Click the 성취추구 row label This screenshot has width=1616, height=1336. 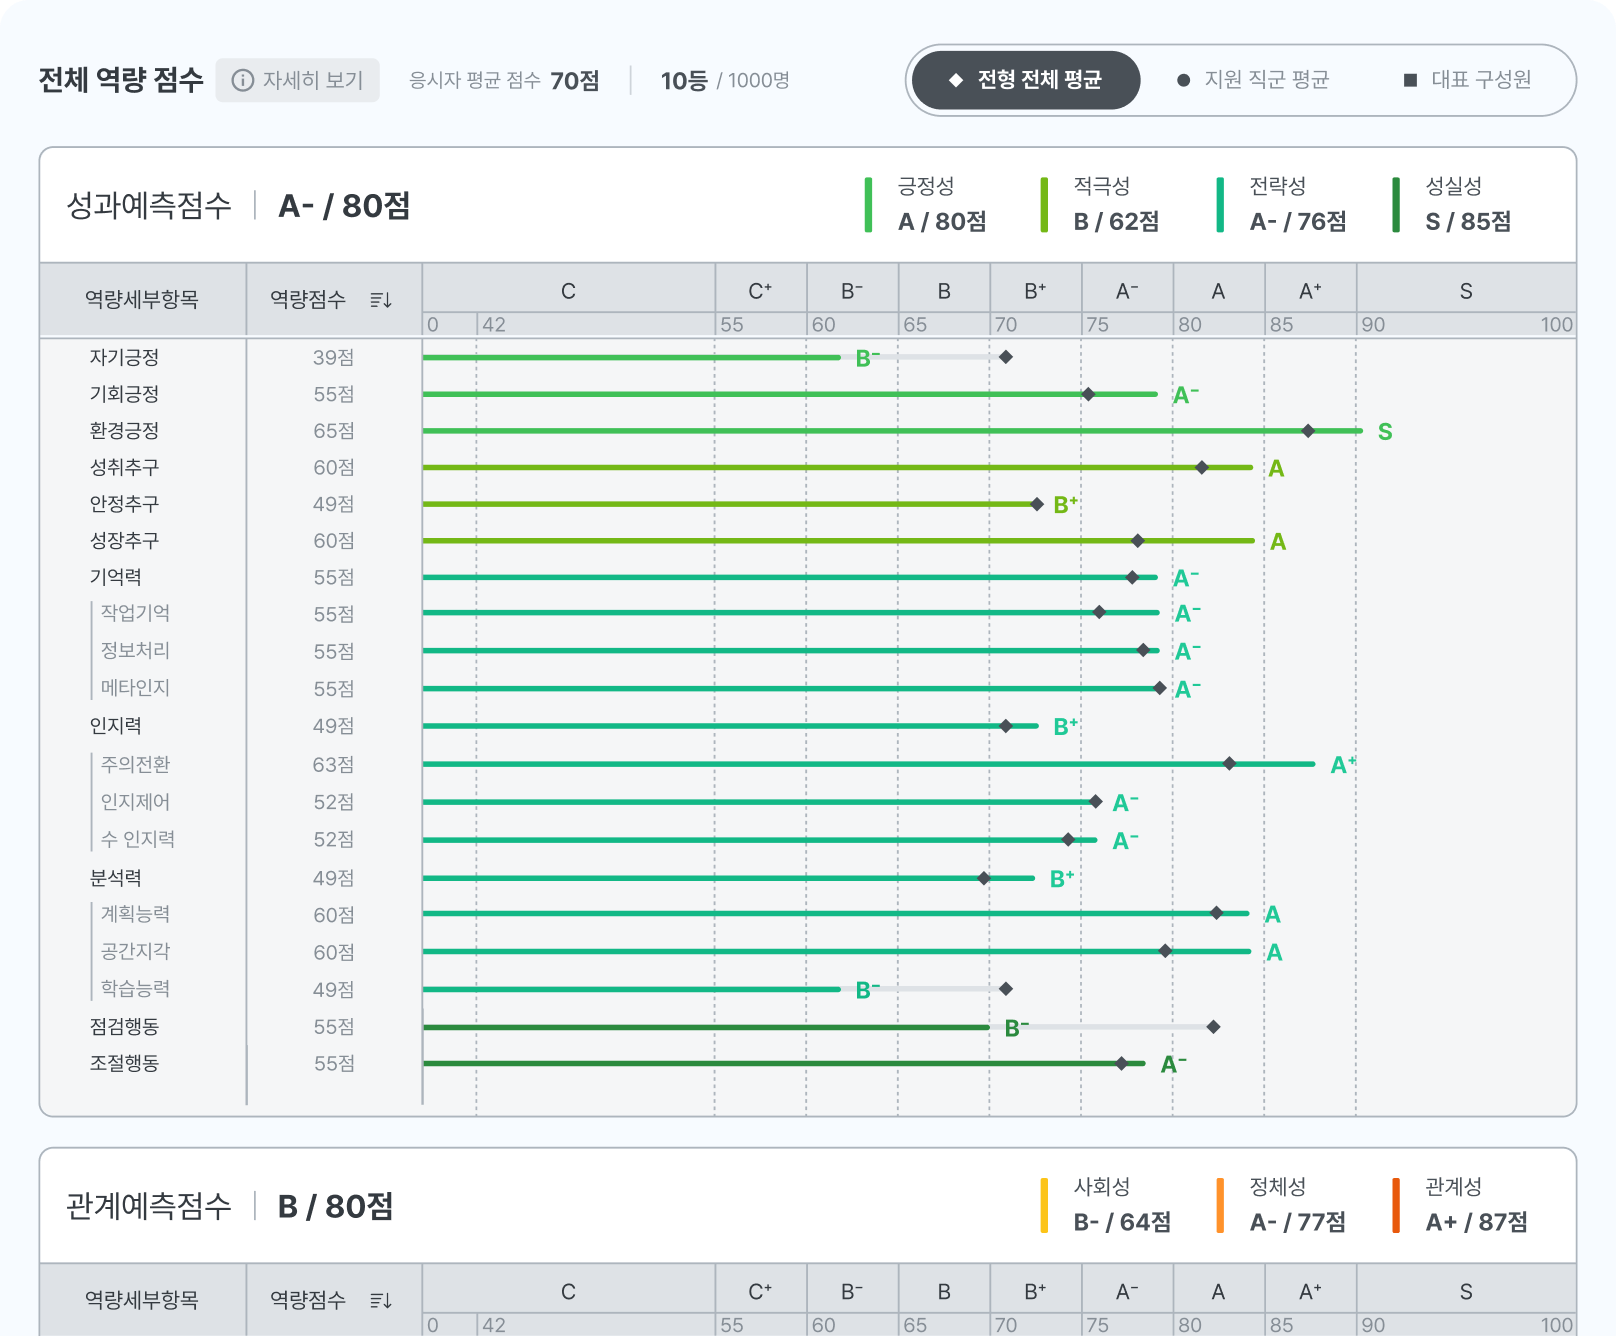124,467
